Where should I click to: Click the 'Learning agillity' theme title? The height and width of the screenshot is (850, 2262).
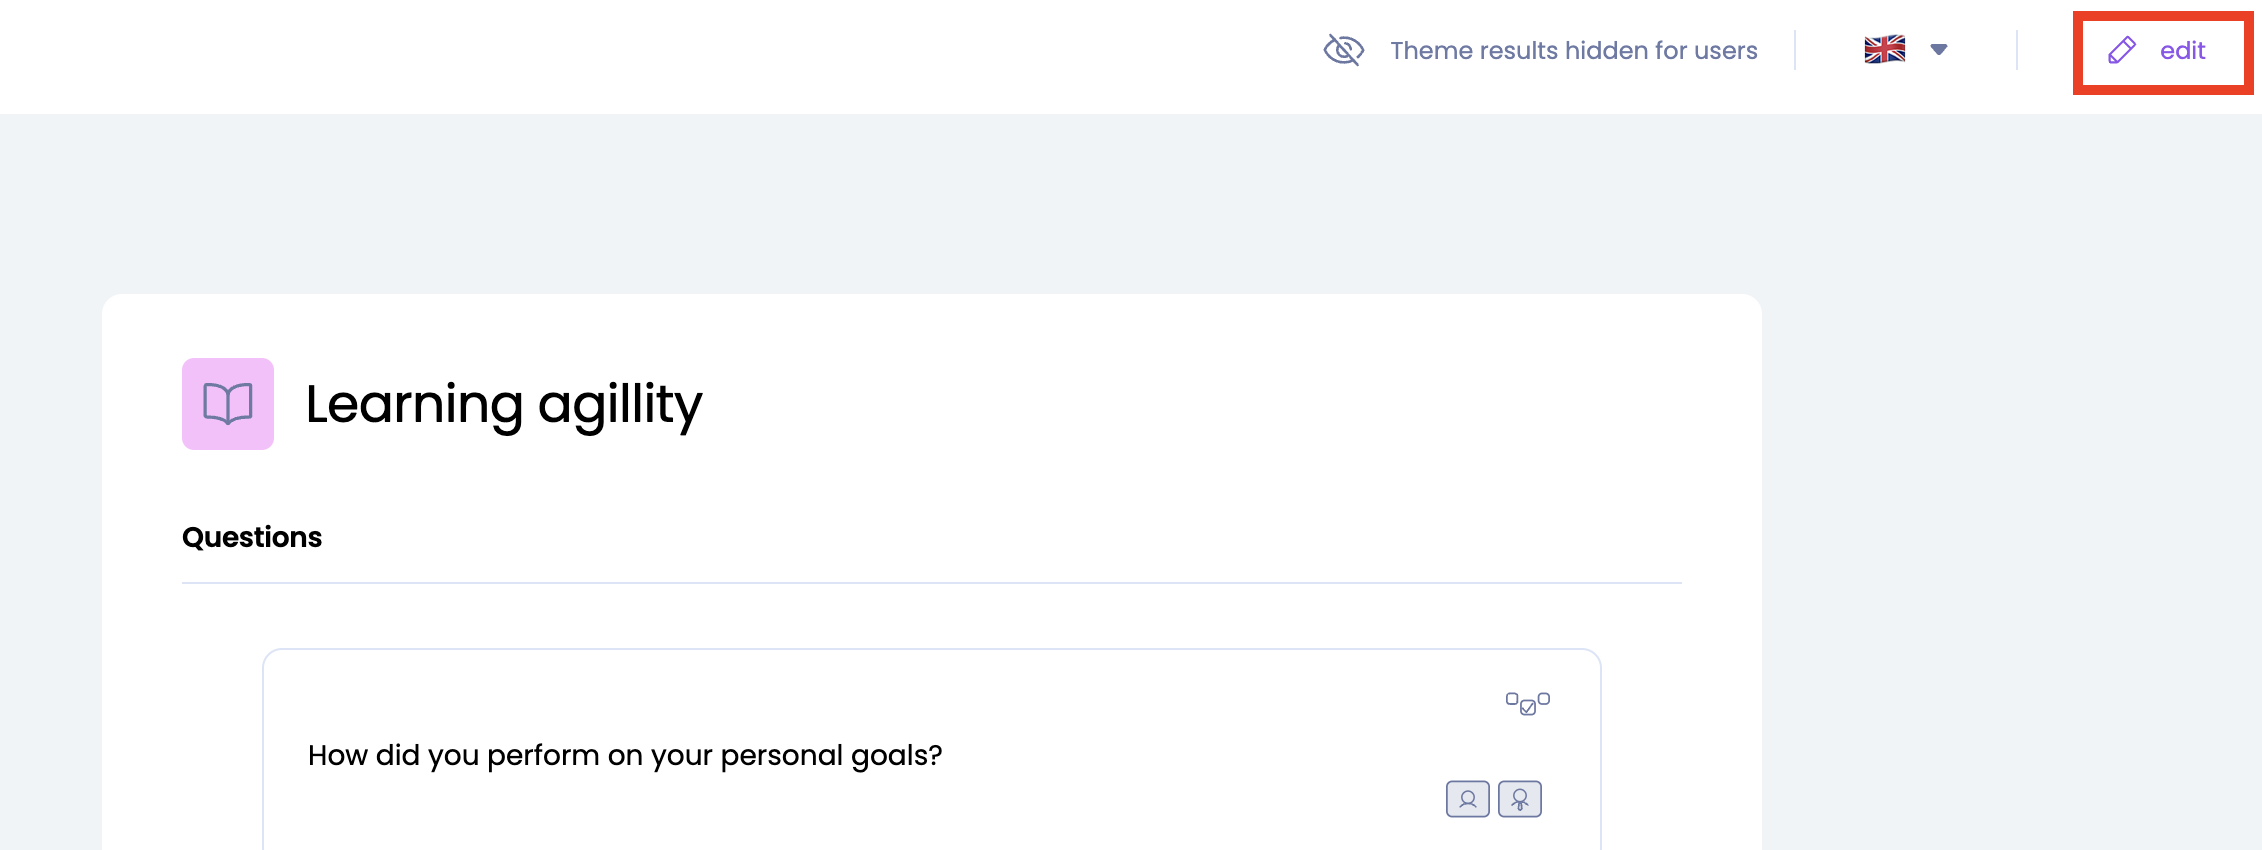tap(504, 405)
